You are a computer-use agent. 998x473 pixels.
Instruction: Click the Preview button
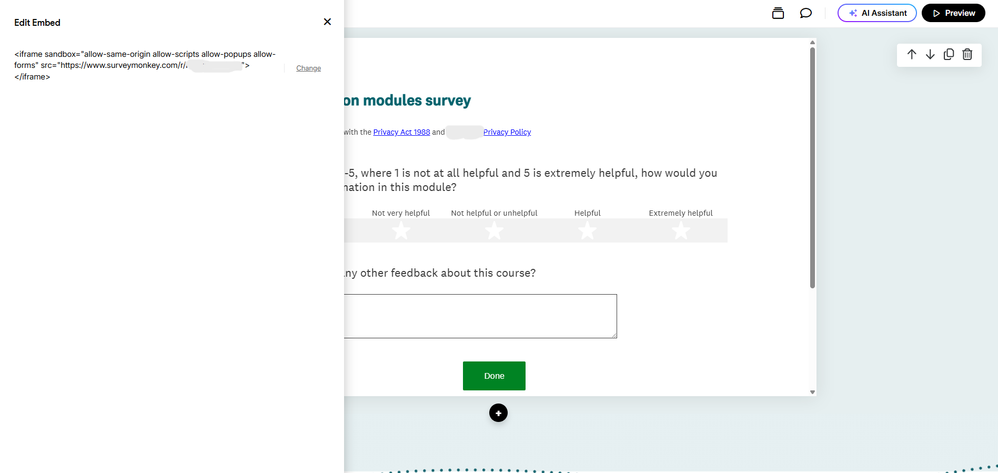click(x=953, y=13)
